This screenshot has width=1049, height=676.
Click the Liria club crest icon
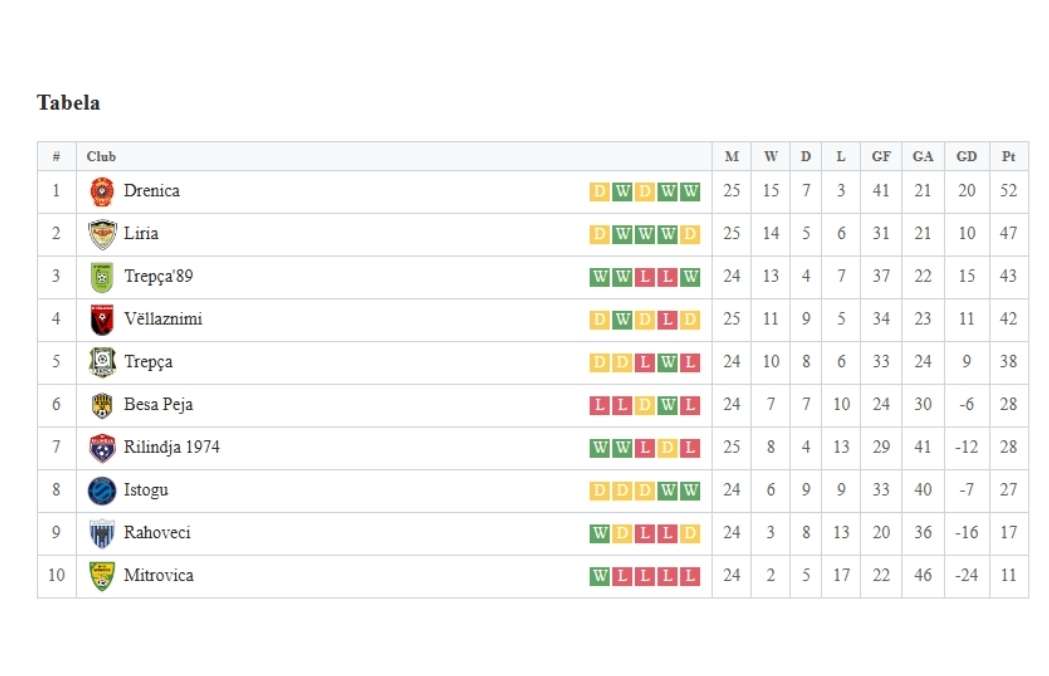tap(102, 234)
